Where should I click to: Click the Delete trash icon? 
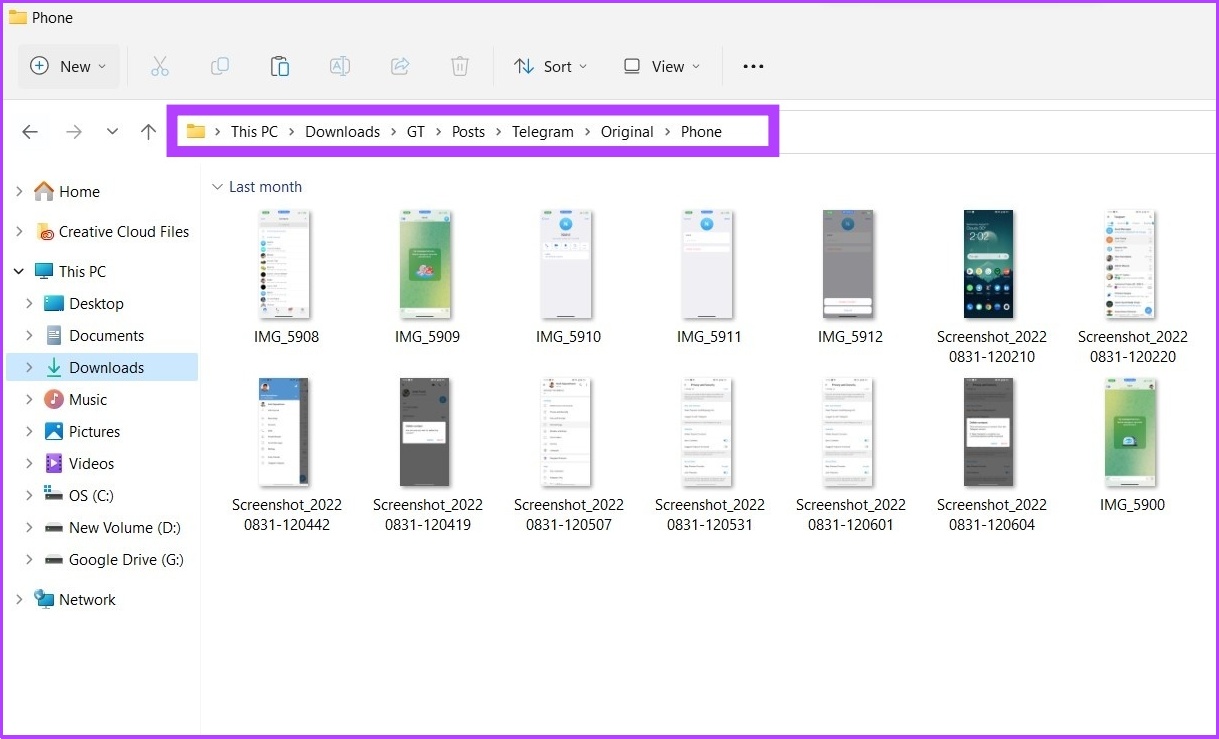pos(460,66)
